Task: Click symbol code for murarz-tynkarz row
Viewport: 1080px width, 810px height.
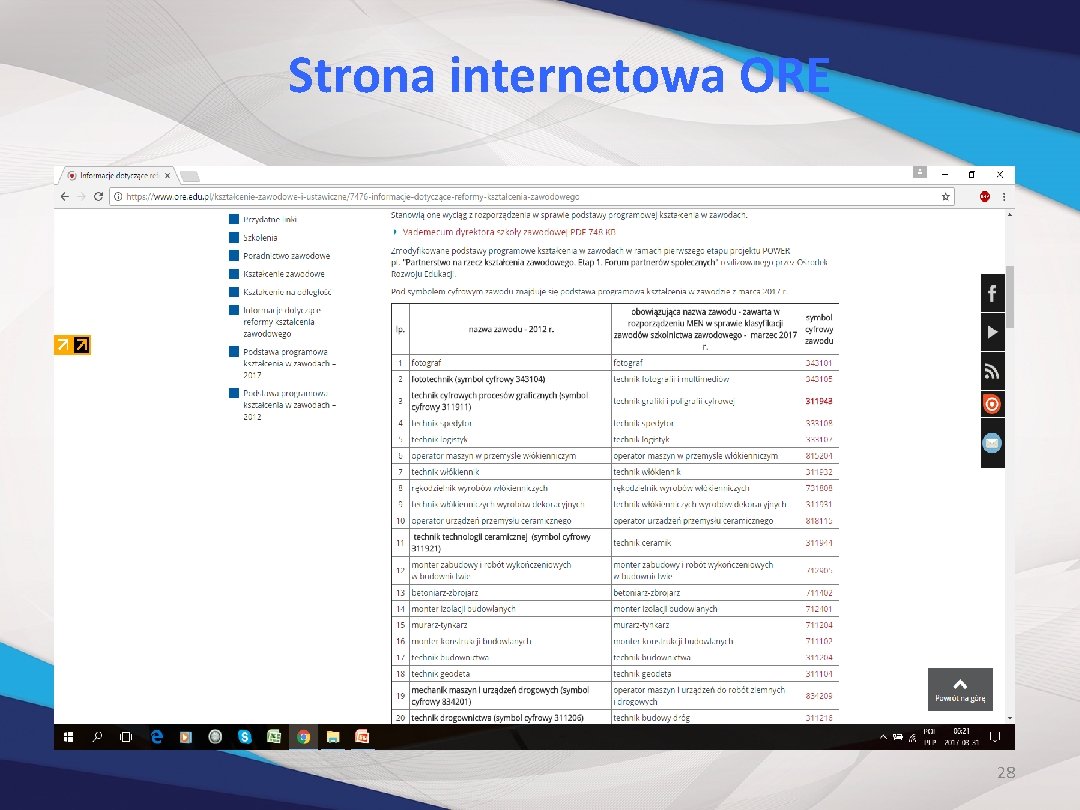Action: pos(818,625)
